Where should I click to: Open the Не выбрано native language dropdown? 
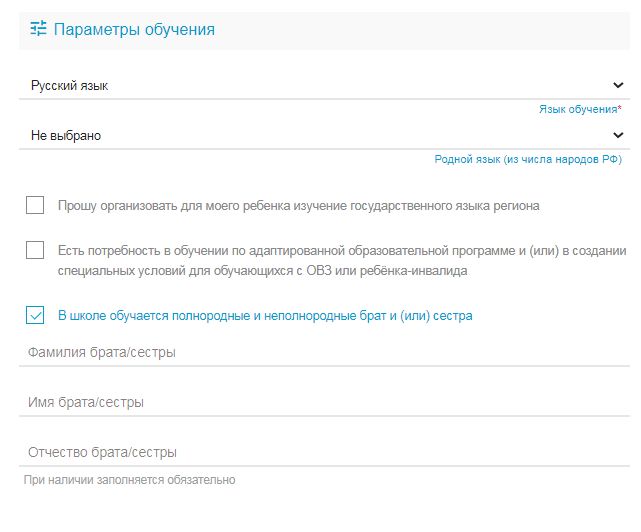[x=324, y=135]
